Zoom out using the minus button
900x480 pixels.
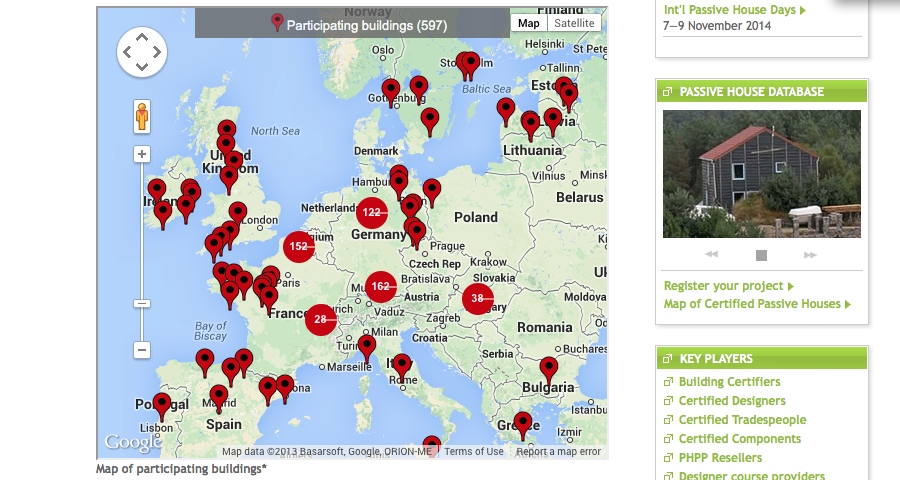click(x=142, y=350)
